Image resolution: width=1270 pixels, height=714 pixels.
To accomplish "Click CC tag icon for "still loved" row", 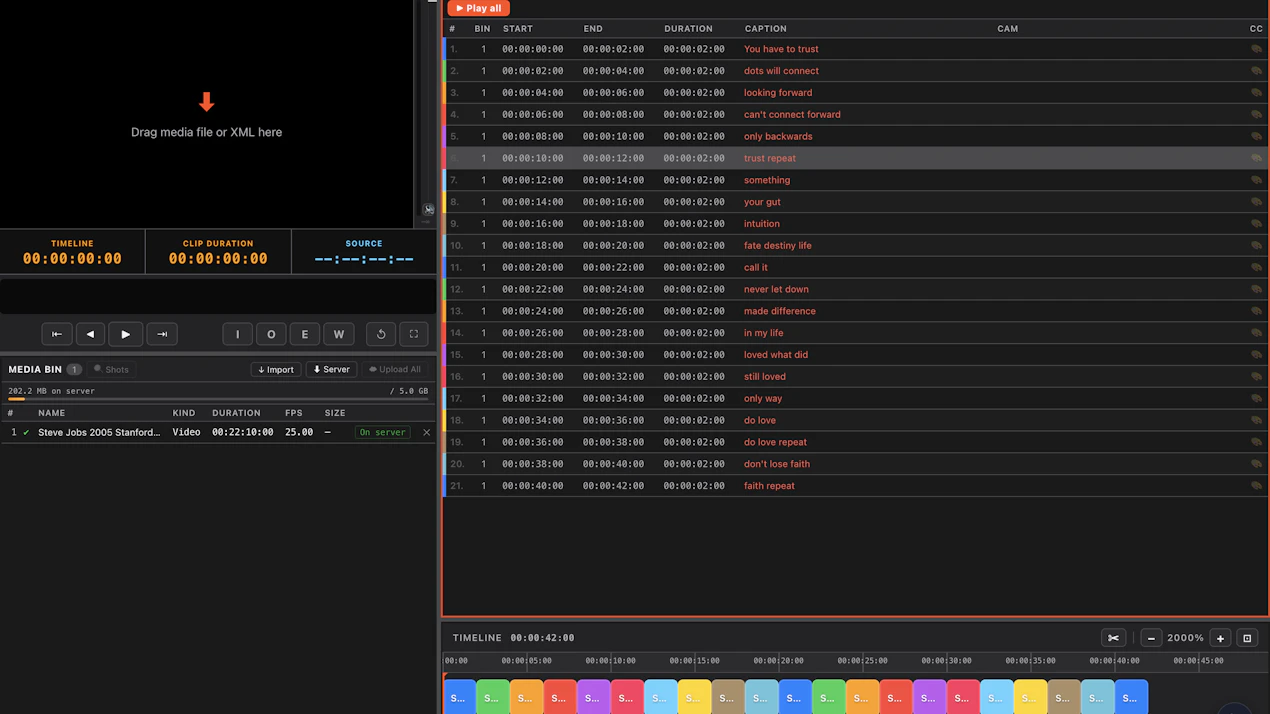I will [1256, 377].
